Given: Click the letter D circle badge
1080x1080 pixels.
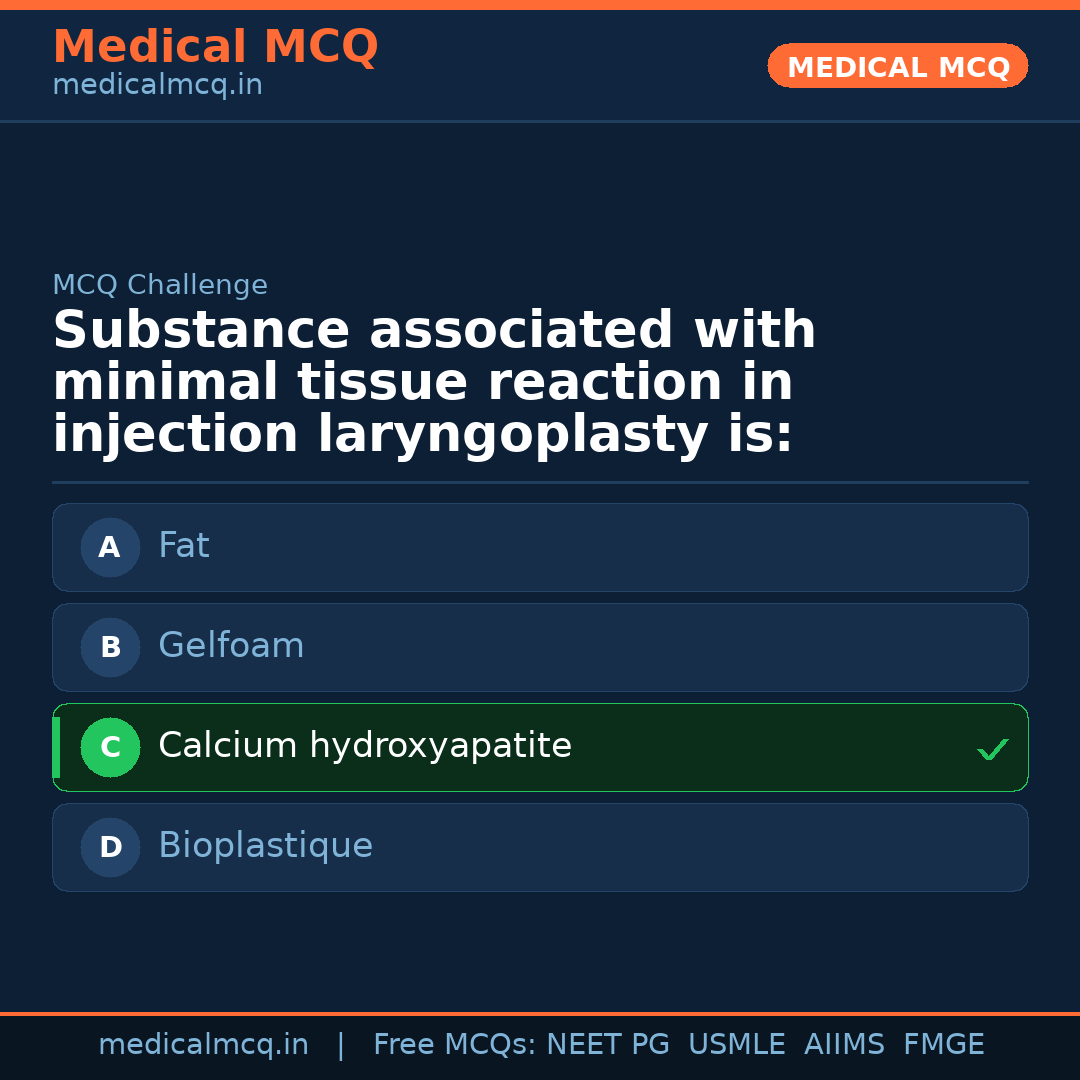Looking at the screenshot, I should coord(110,848).
